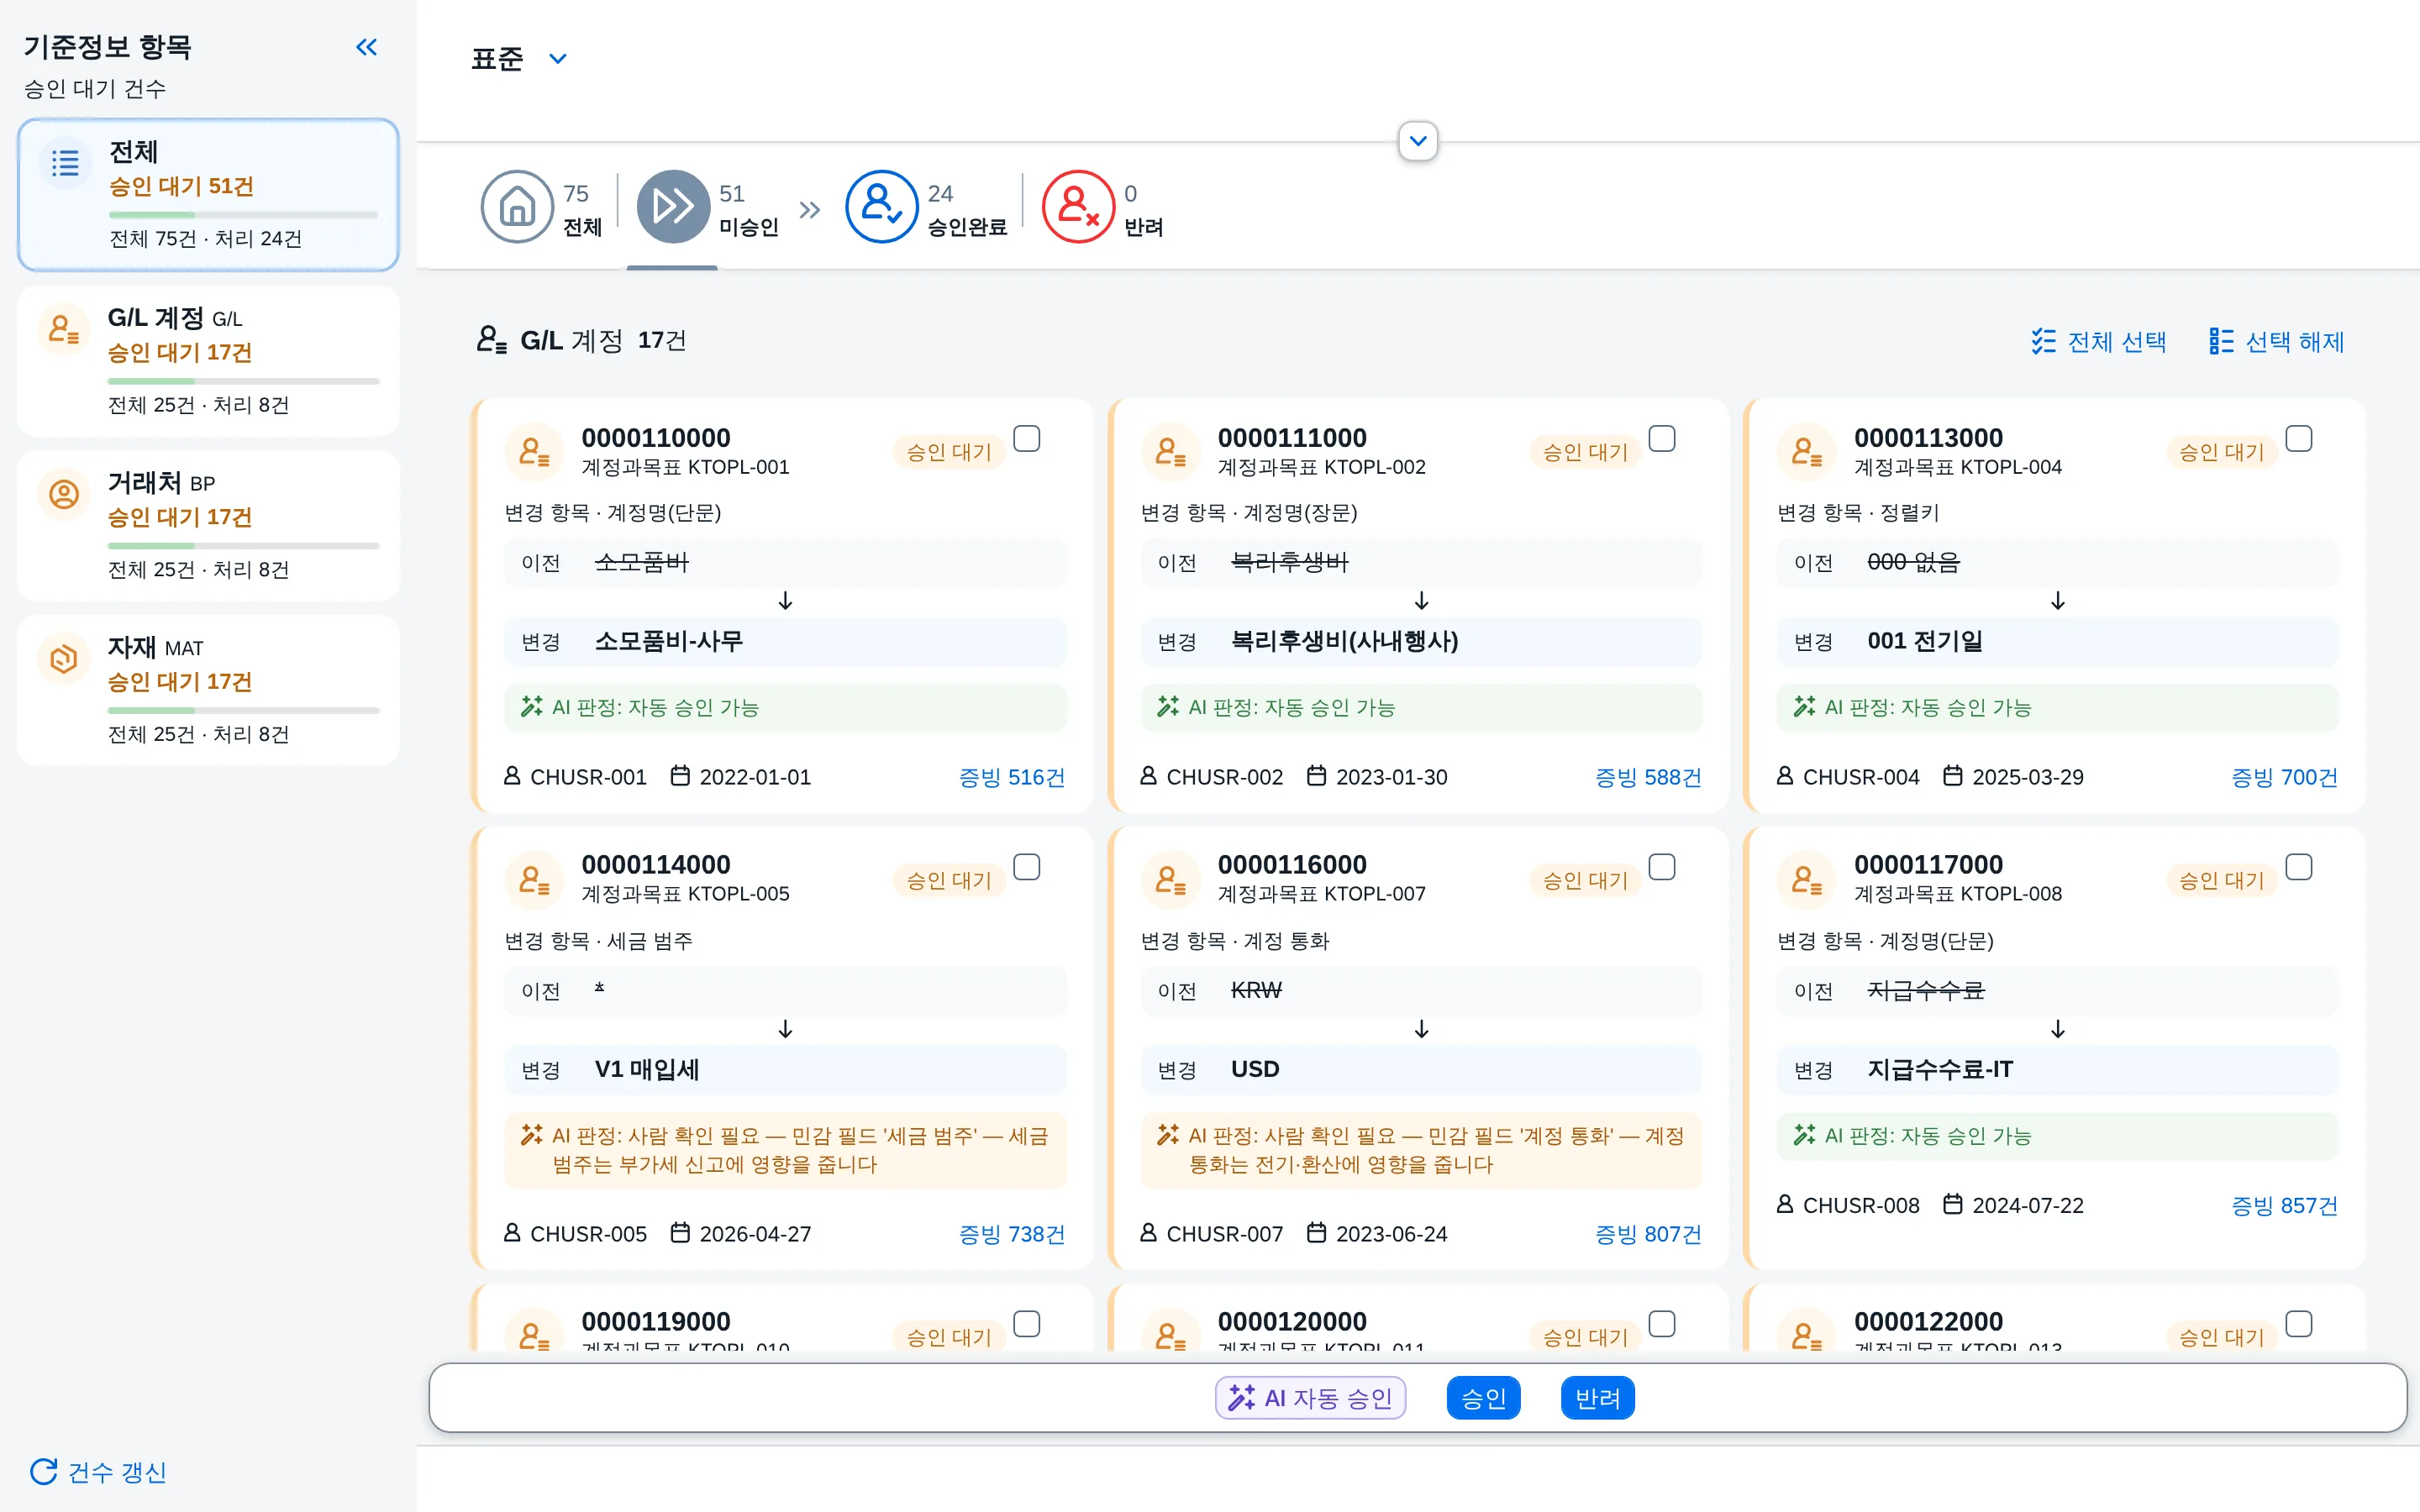The image size is (2420, 1512).
Task: Click the list icon on 전체 card
Action: click(x=65, y=163)
